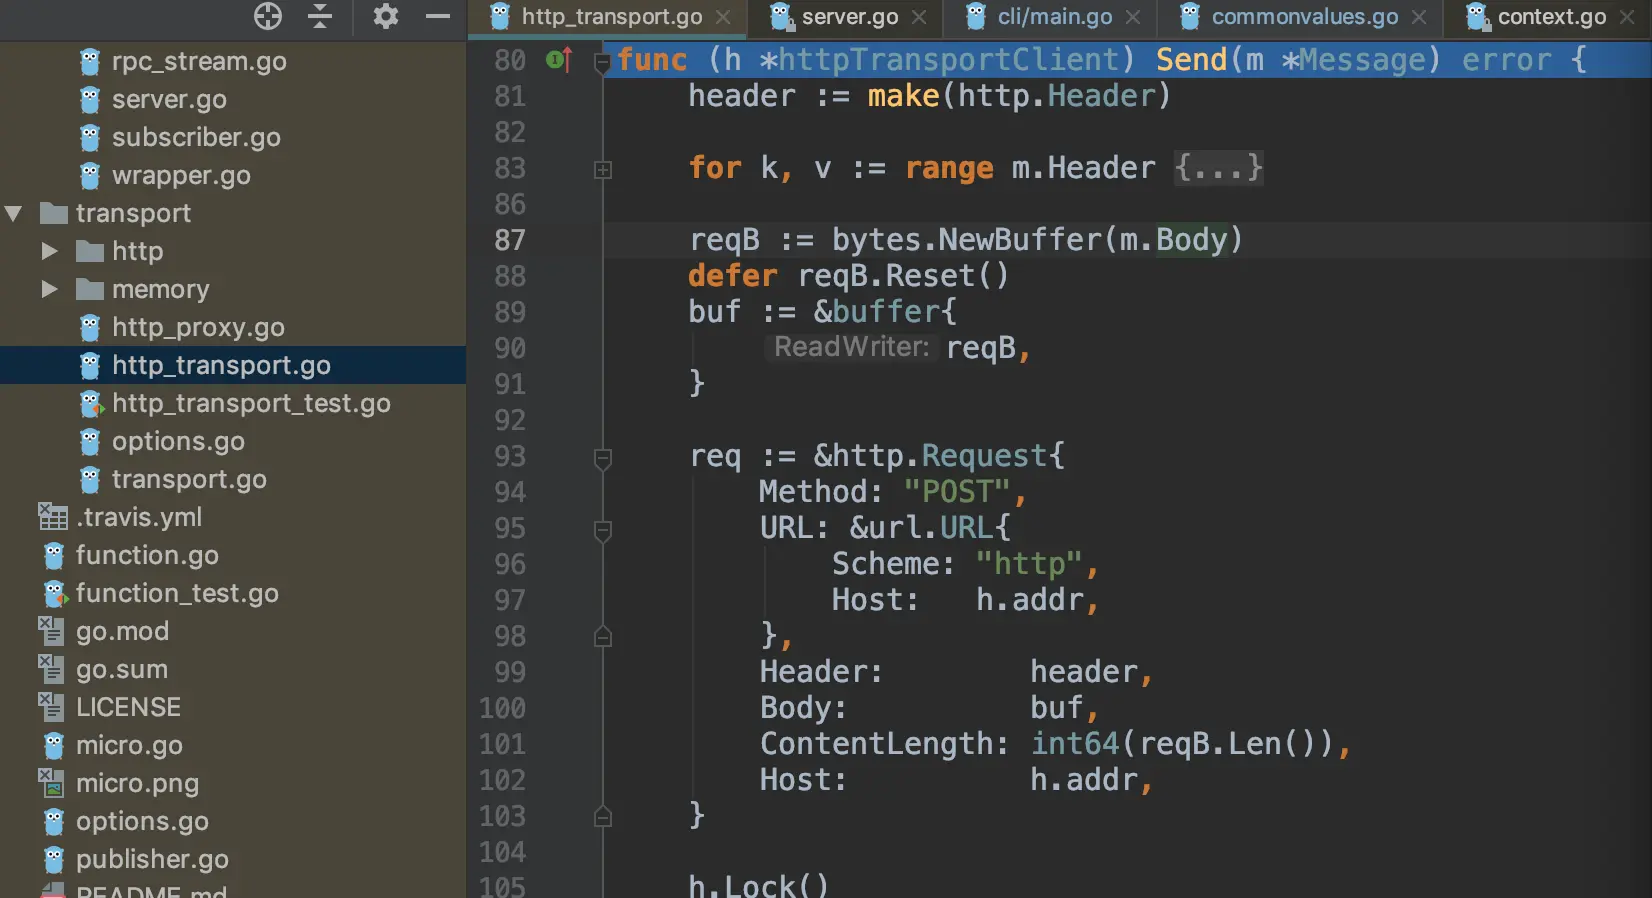This screenshot has width=1652, height=898.
Task: Close the http_transport.go editor tab
Action: pyautogui.click(x=723, y=17)
